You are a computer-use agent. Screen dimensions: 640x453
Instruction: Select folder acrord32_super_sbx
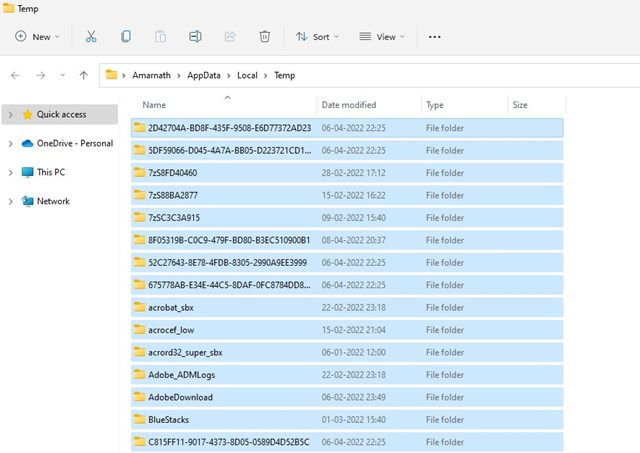tap(347, 352)
